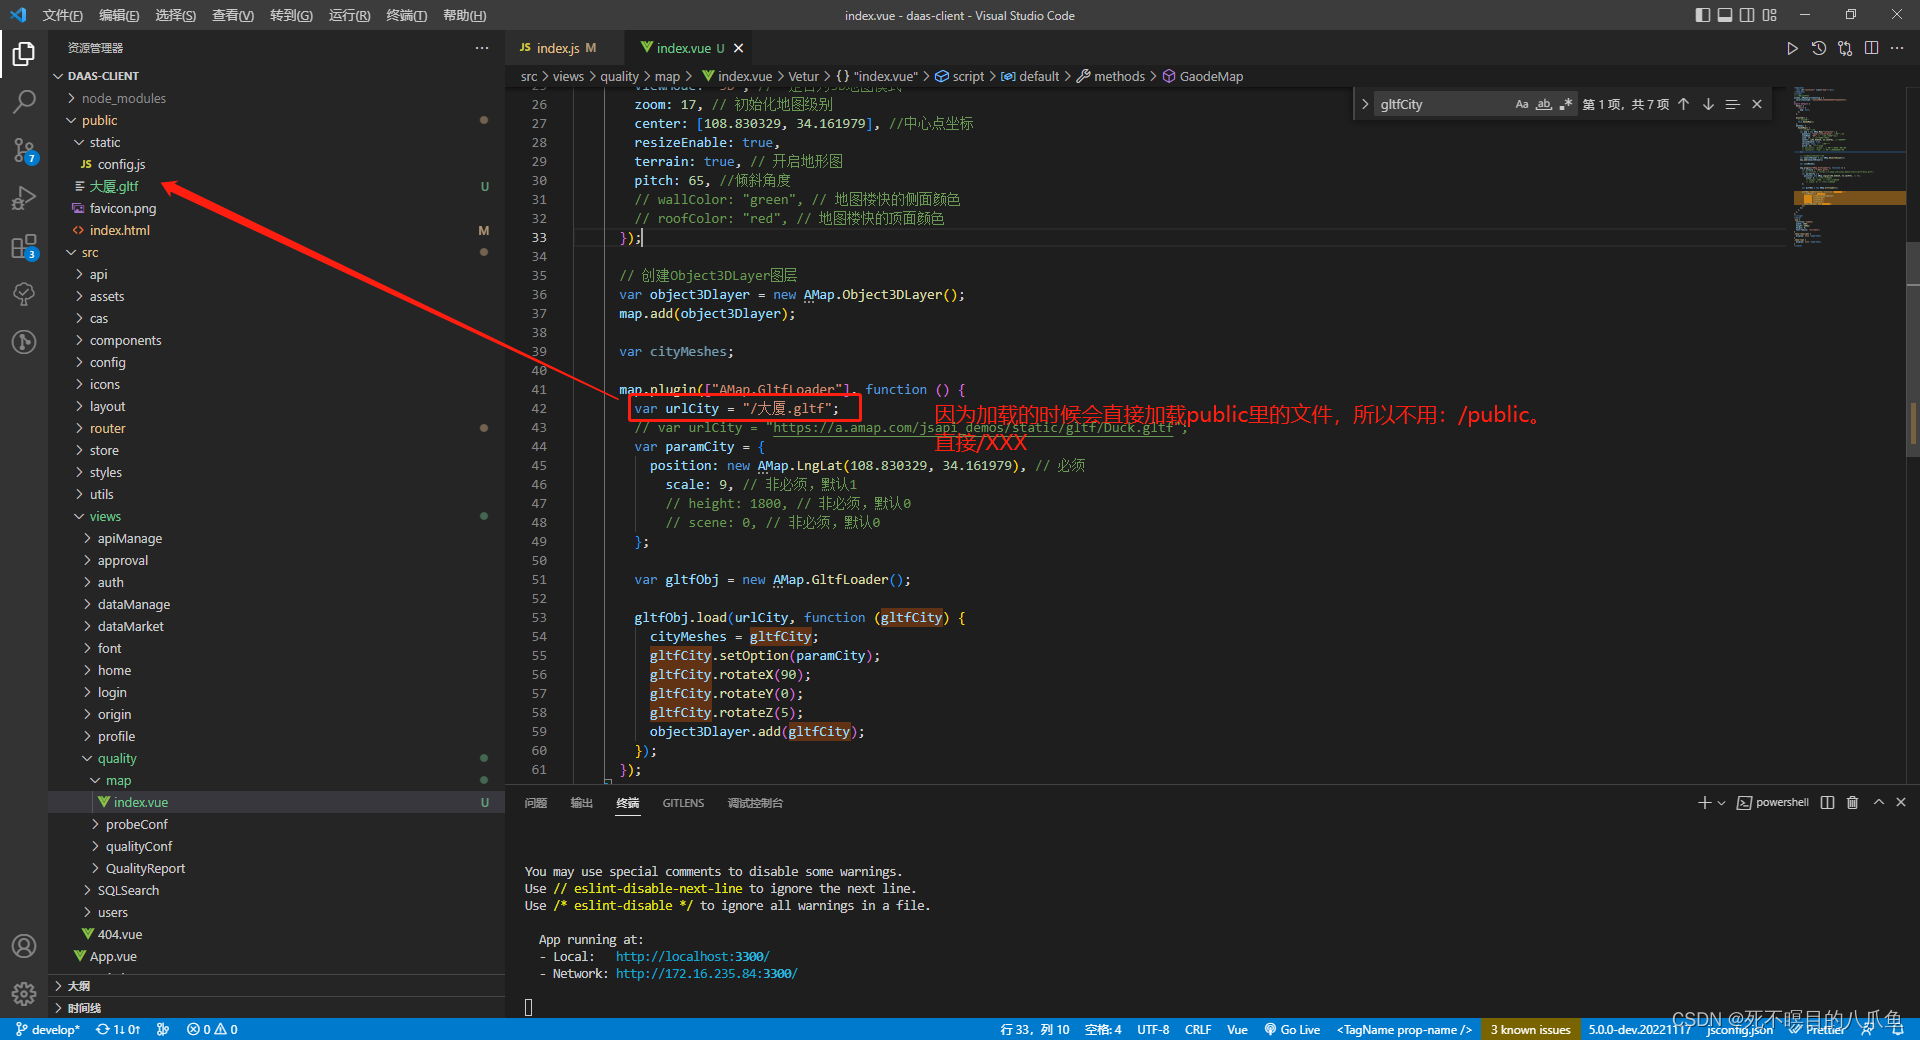Go to next search match arrow

pos(1708,104)
